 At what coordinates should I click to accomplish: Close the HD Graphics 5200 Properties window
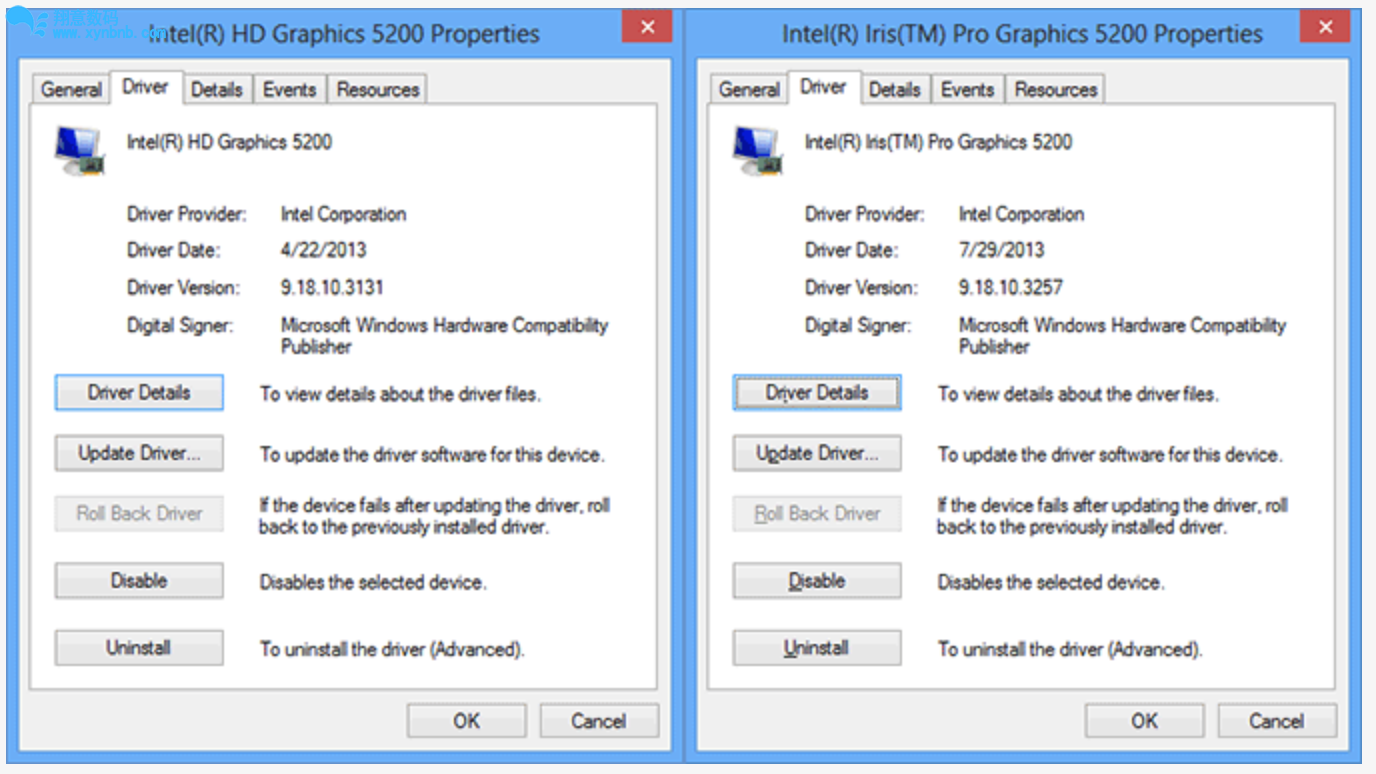pos(647,27)
